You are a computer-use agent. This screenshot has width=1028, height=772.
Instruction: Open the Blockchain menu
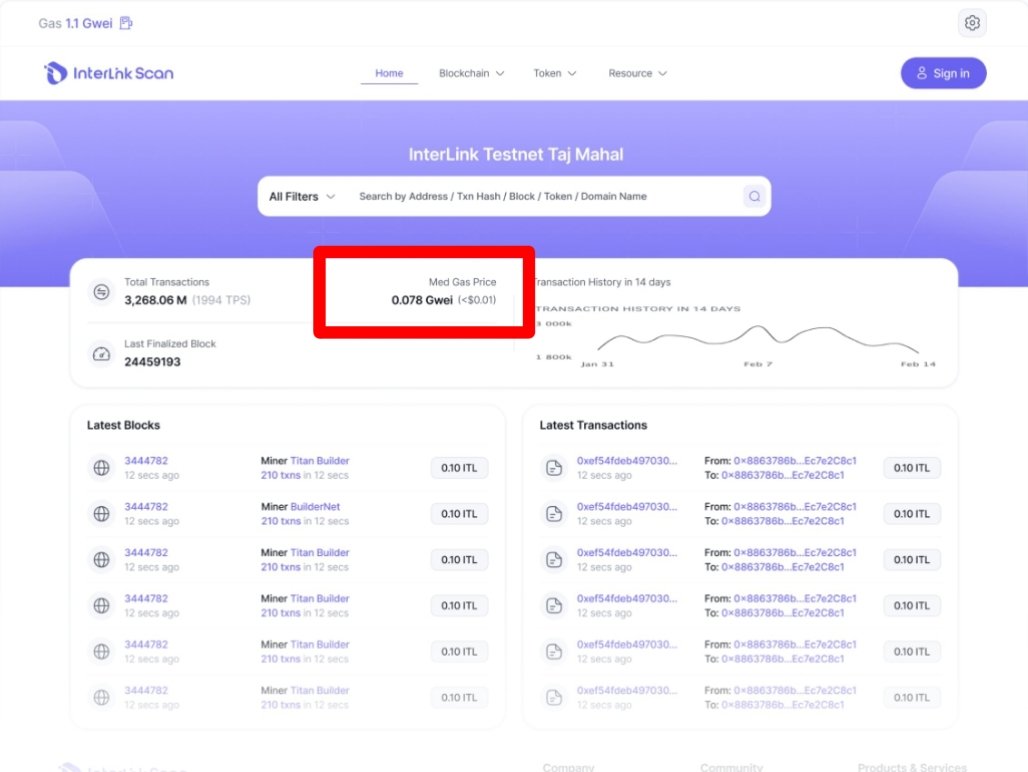click(471, 73)
